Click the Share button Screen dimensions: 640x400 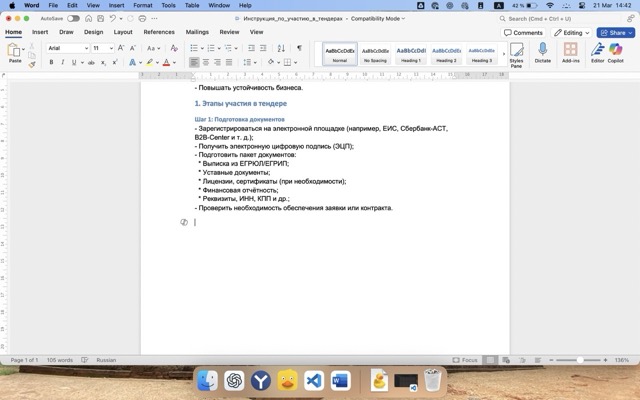(616, 32)
